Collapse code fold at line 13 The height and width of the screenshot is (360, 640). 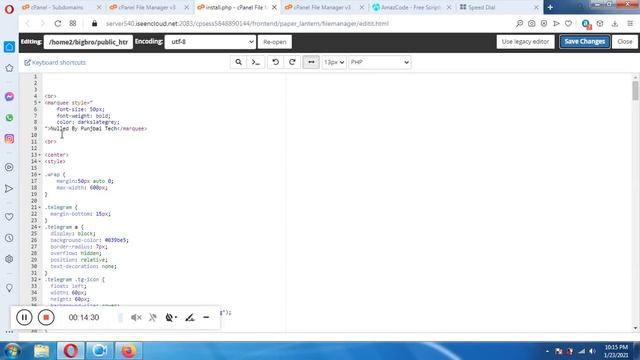tap(40, 155)
